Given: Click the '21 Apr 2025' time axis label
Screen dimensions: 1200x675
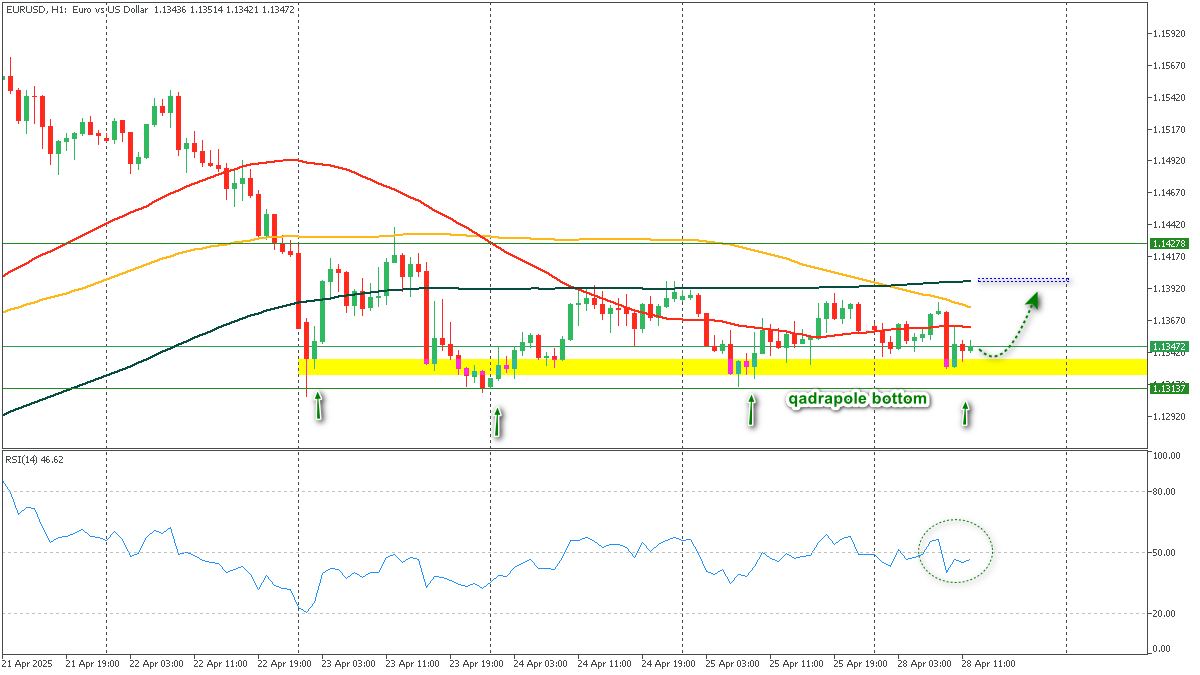Looking at the screenshot, I should coord(28,663).
